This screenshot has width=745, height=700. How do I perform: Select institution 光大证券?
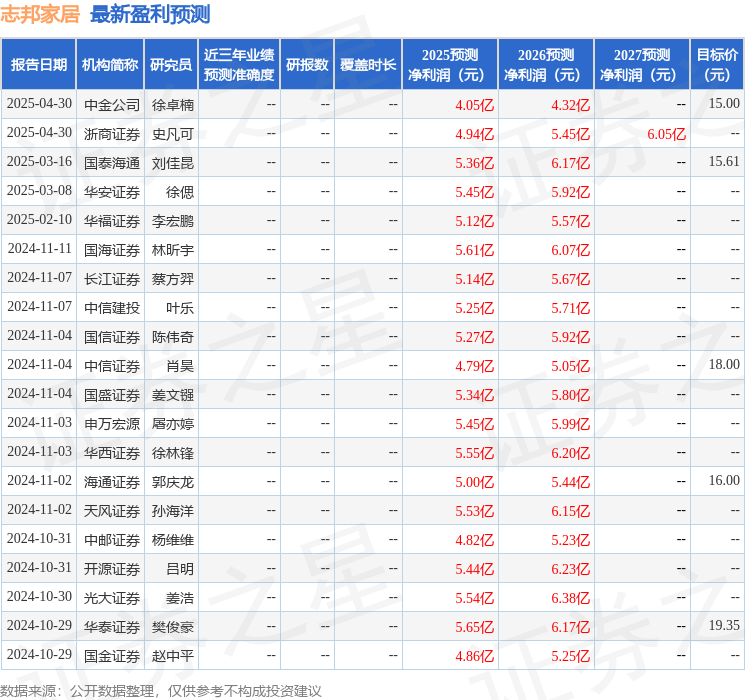pyautogui.click(x=112, y=598)
